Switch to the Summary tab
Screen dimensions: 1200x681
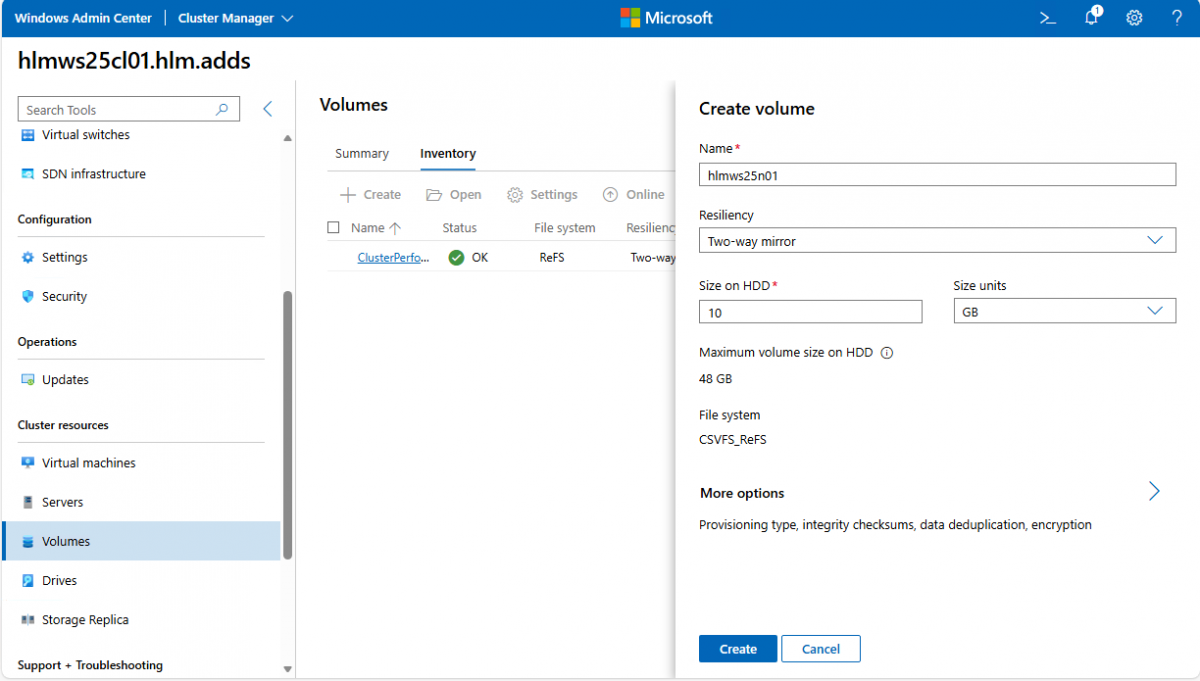point(361,154)
